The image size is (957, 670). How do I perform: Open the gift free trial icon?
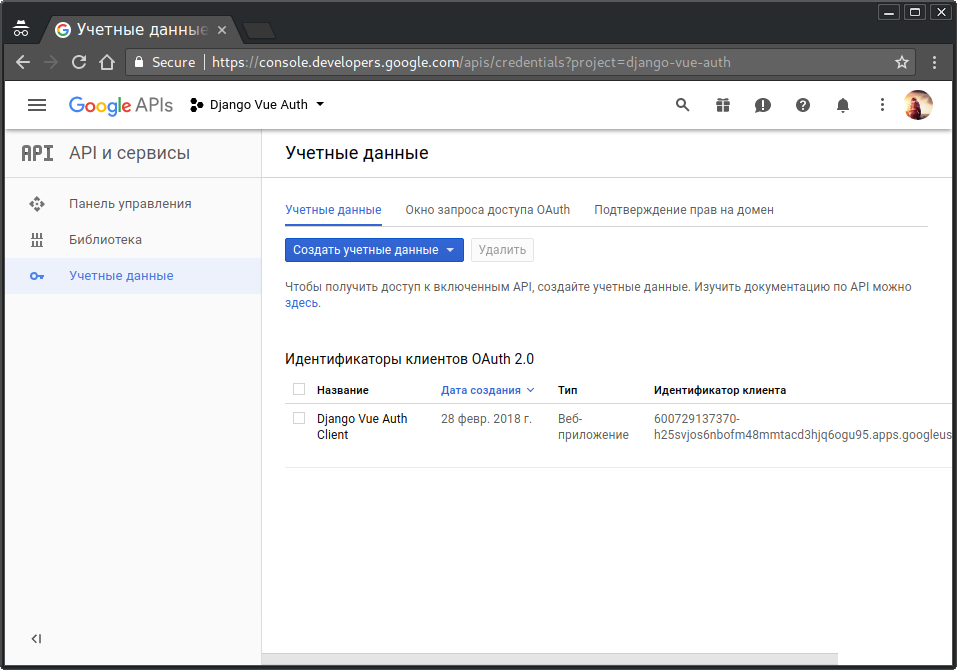(x=723, y=105)
